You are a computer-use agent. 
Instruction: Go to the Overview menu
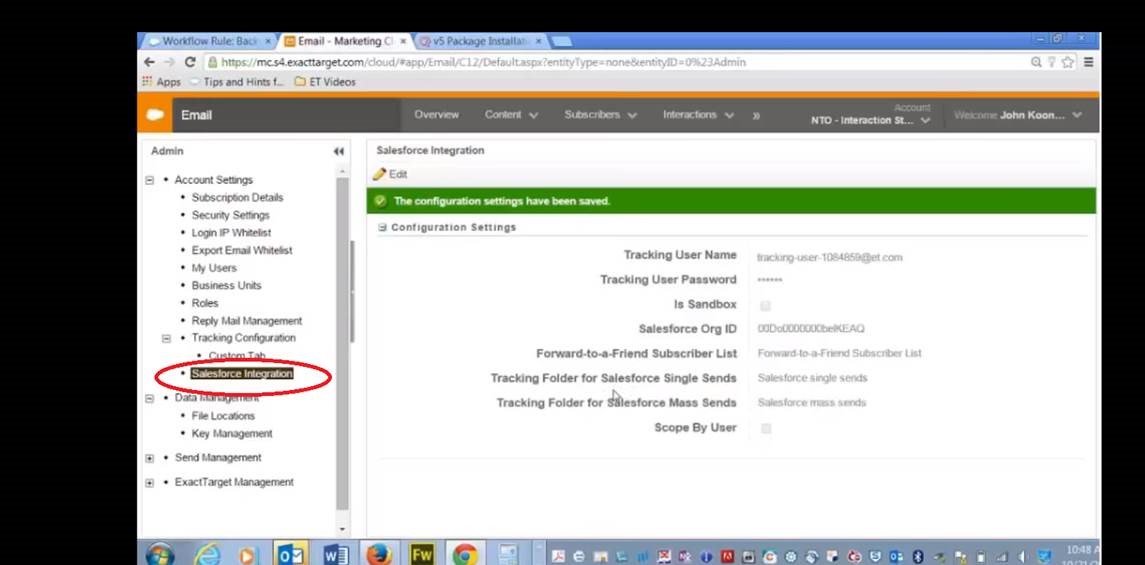click(436, 115)
